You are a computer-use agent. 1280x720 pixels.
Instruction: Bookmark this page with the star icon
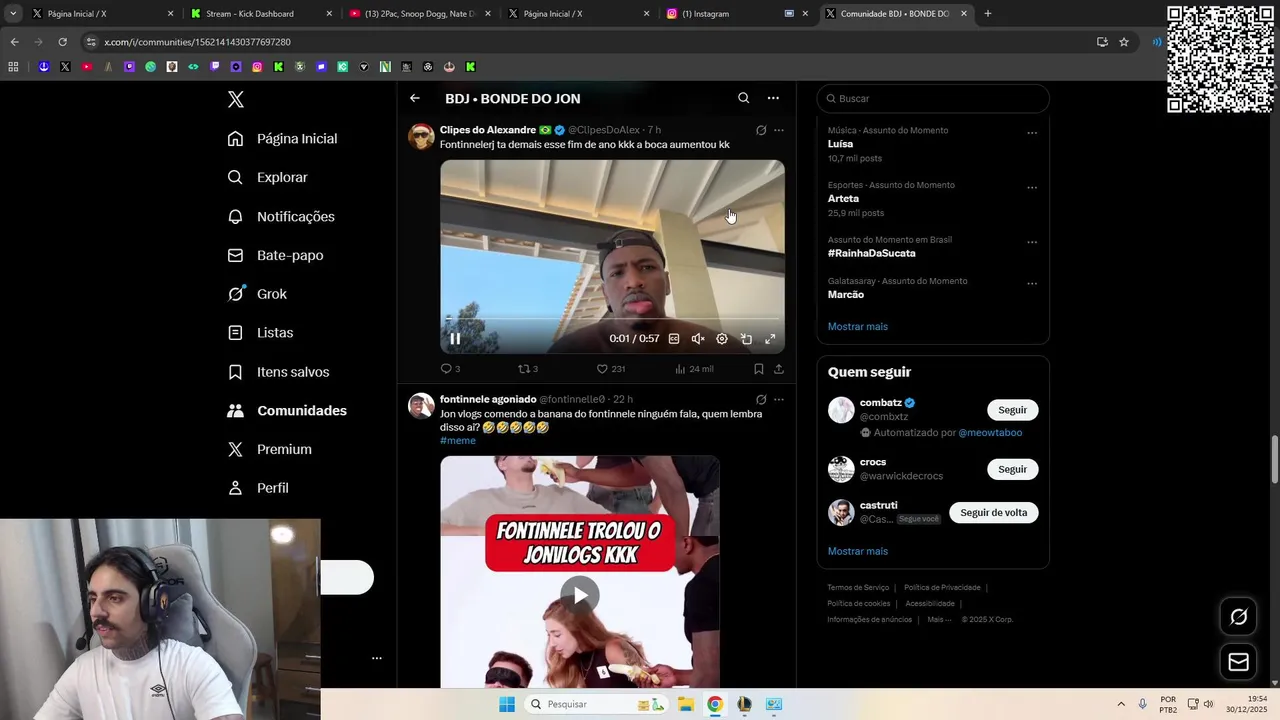tap(1124, 42)
